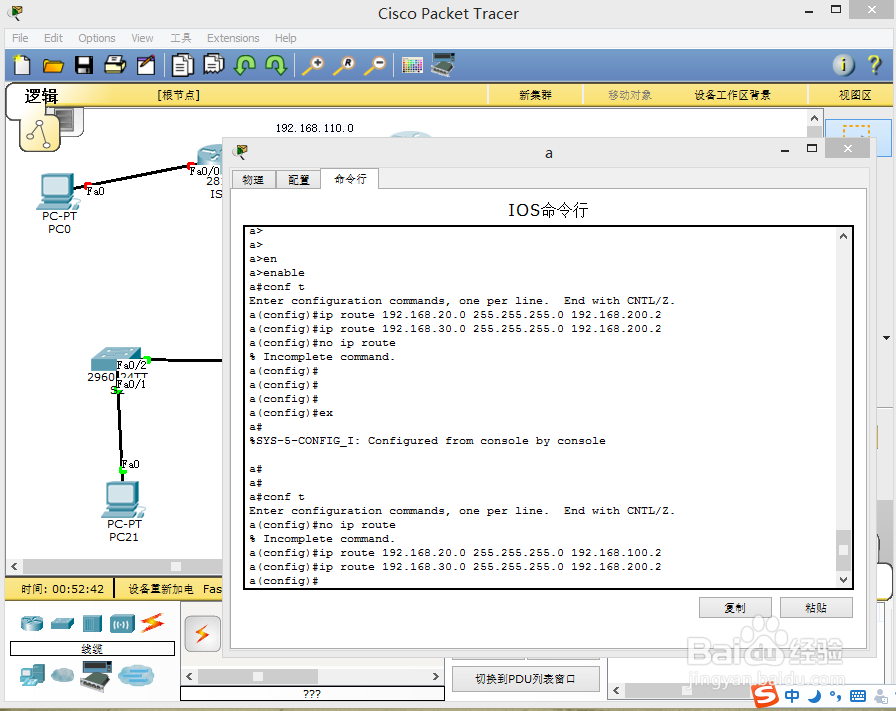This screenshot has width=896, height=711.
Task: Choose the End Devices category icon
Action: click(32, 676)
